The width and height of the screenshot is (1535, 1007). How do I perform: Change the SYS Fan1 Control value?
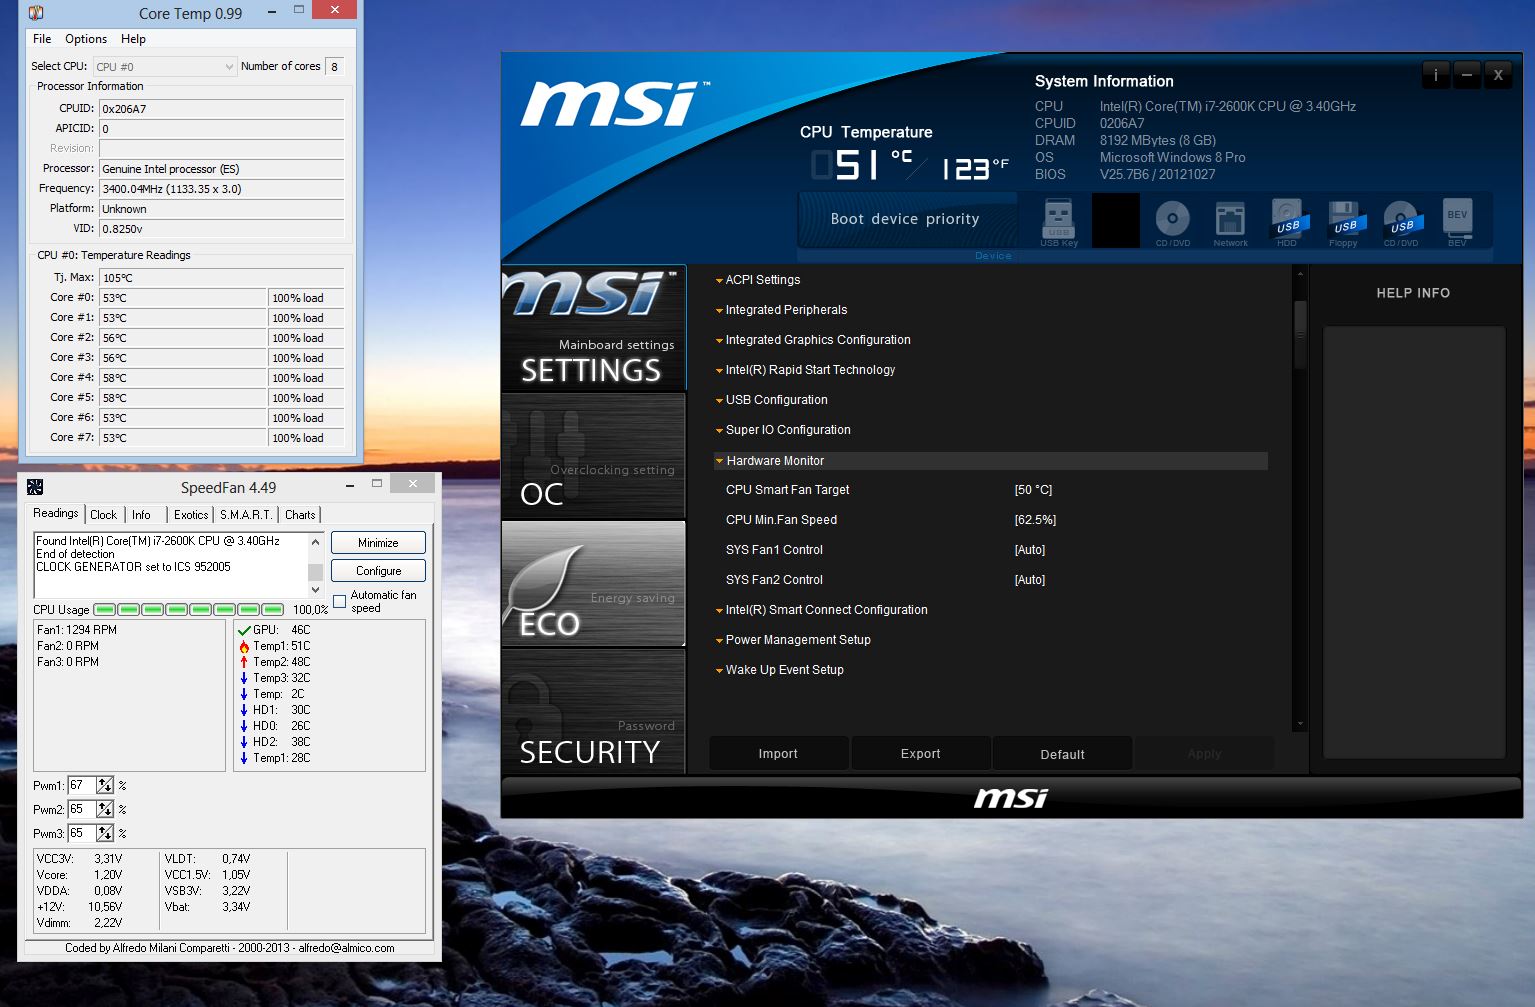tap(1030, 550)
